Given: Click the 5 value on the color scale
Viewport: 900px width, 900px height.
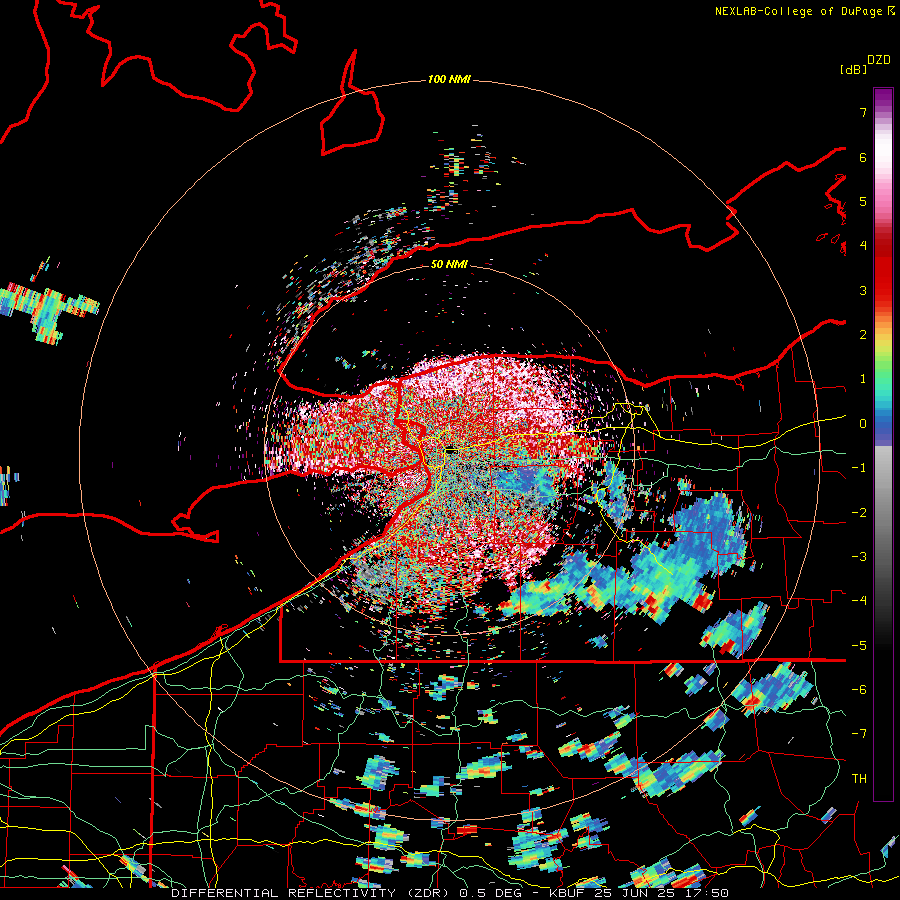Looking at the screenshot, I should point(863,201).
